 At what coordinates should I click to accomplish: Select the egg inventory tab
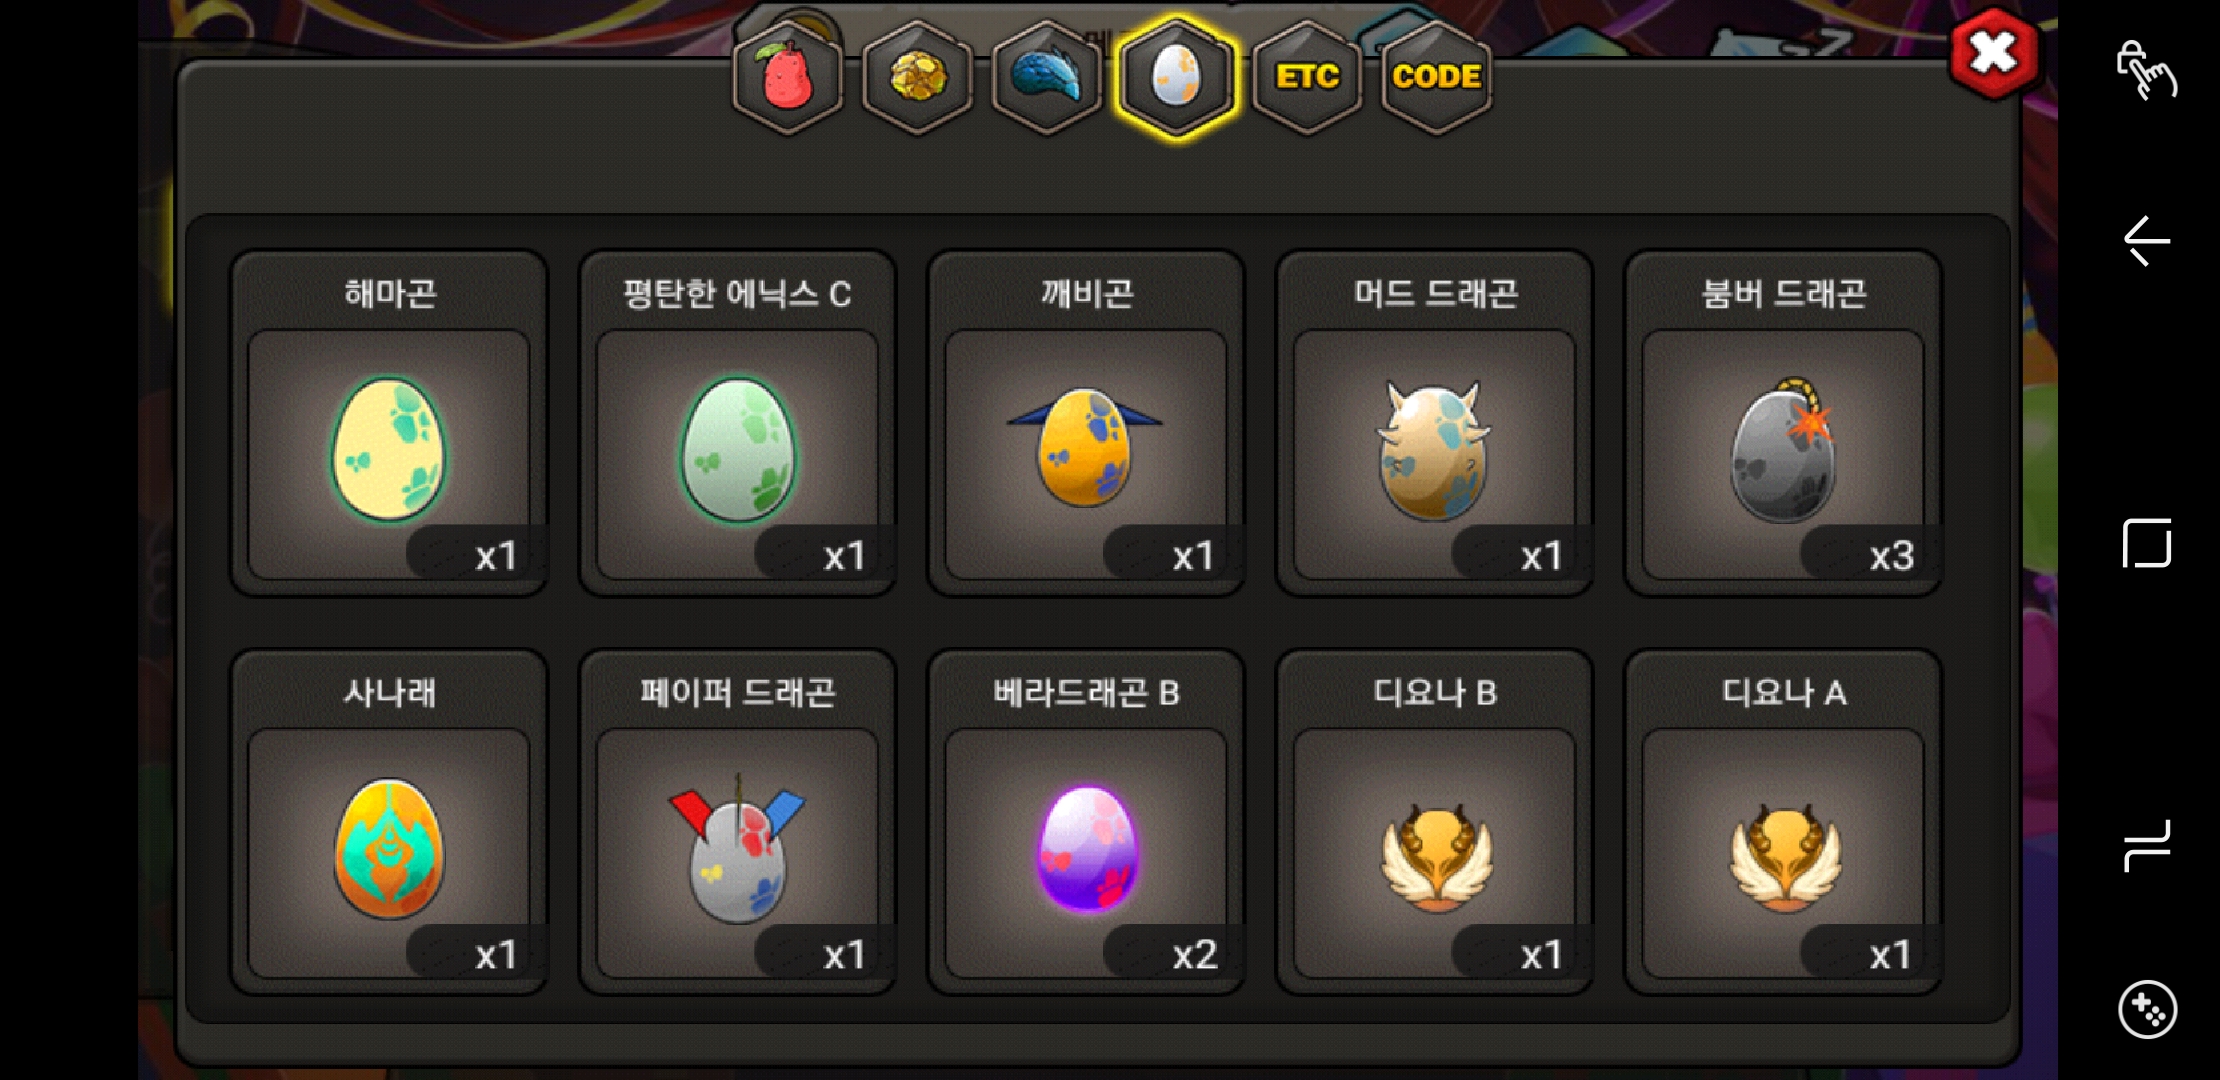click(x=1176, y=77)
